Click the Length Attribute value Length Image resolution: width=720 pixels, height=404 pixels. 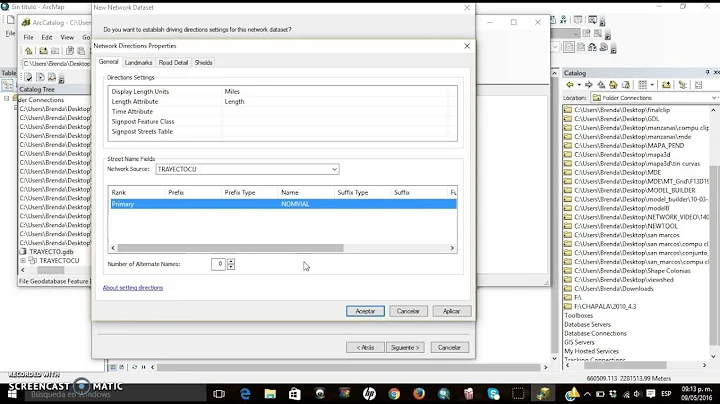coord(234,101)
